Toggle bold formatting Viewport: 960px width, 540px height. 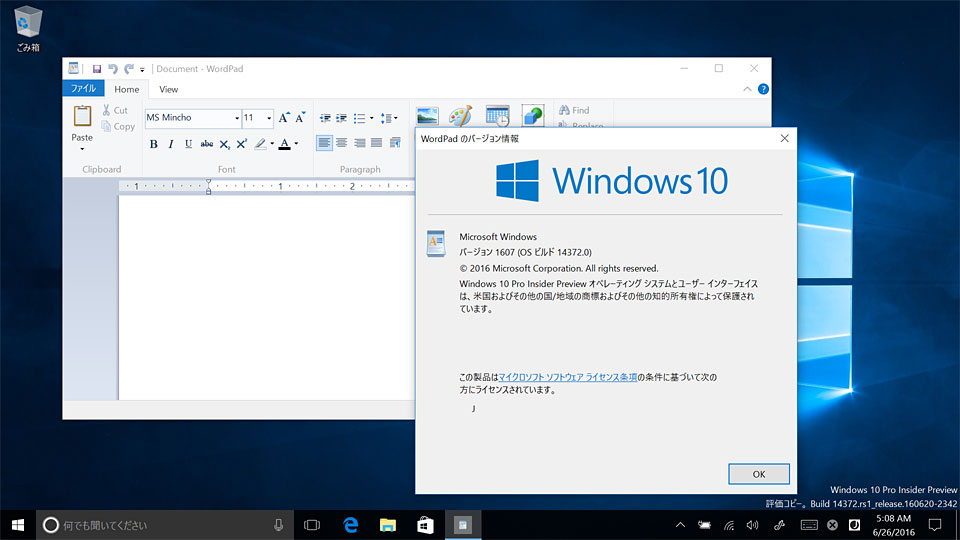(x=154, y=144)
